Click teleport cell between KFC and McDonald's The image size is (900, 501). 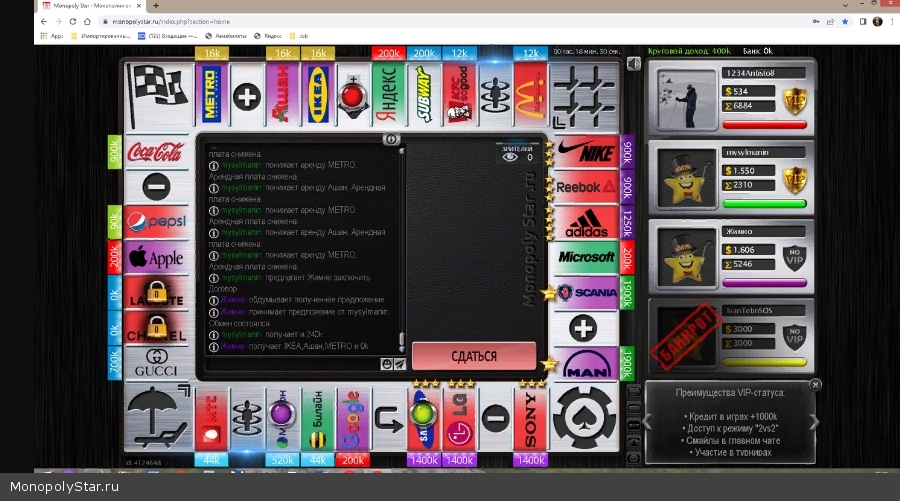[495, 95]
